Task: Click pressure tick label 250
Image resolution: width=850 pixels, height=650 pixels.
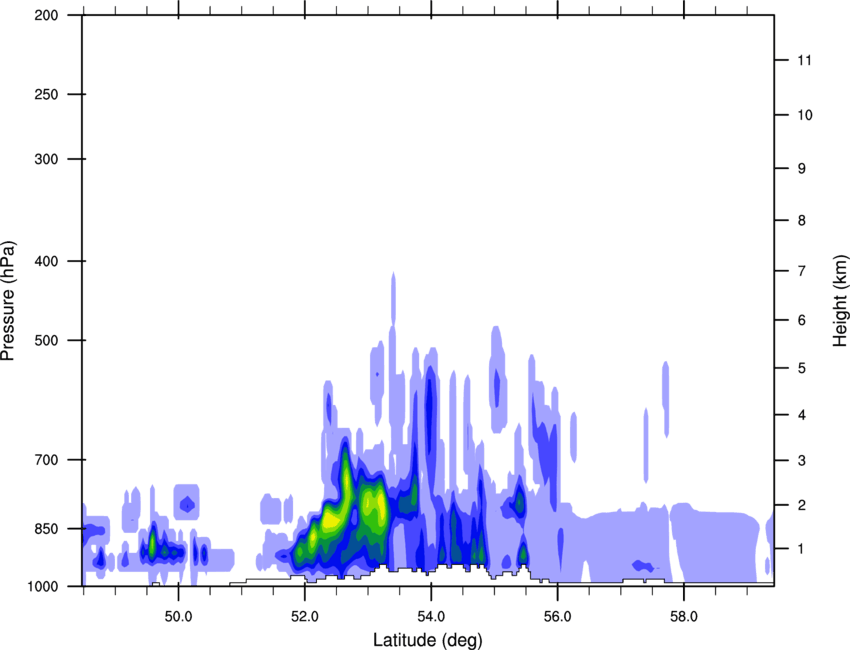Action: [46, 94]
